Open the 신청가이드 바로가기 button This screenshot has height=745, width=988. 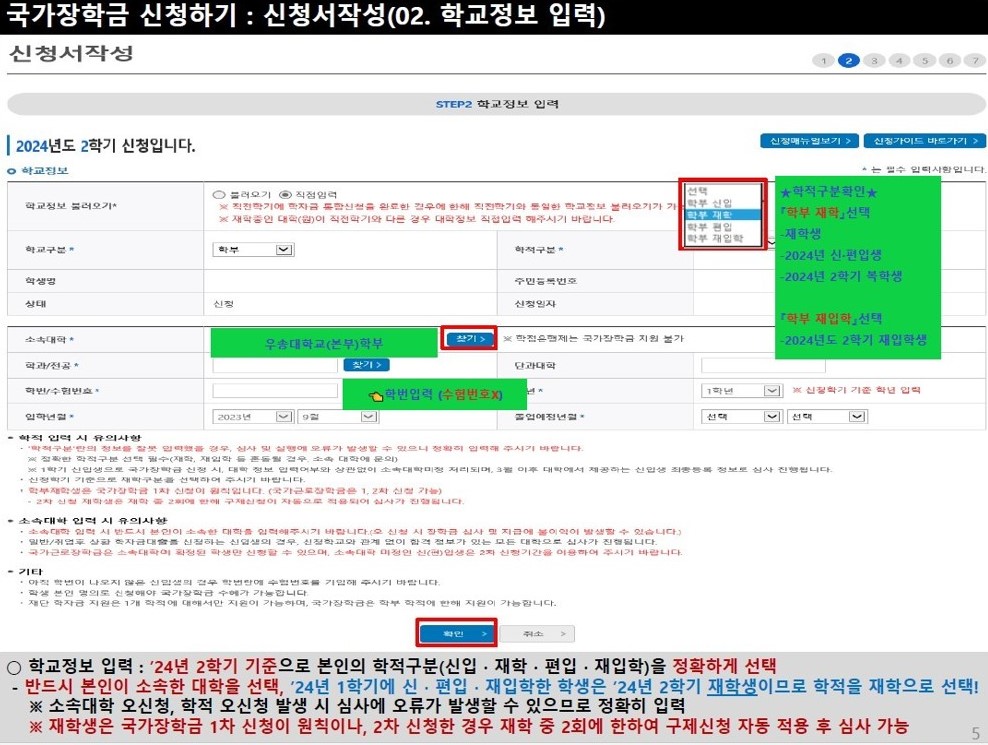click(924, 141)
